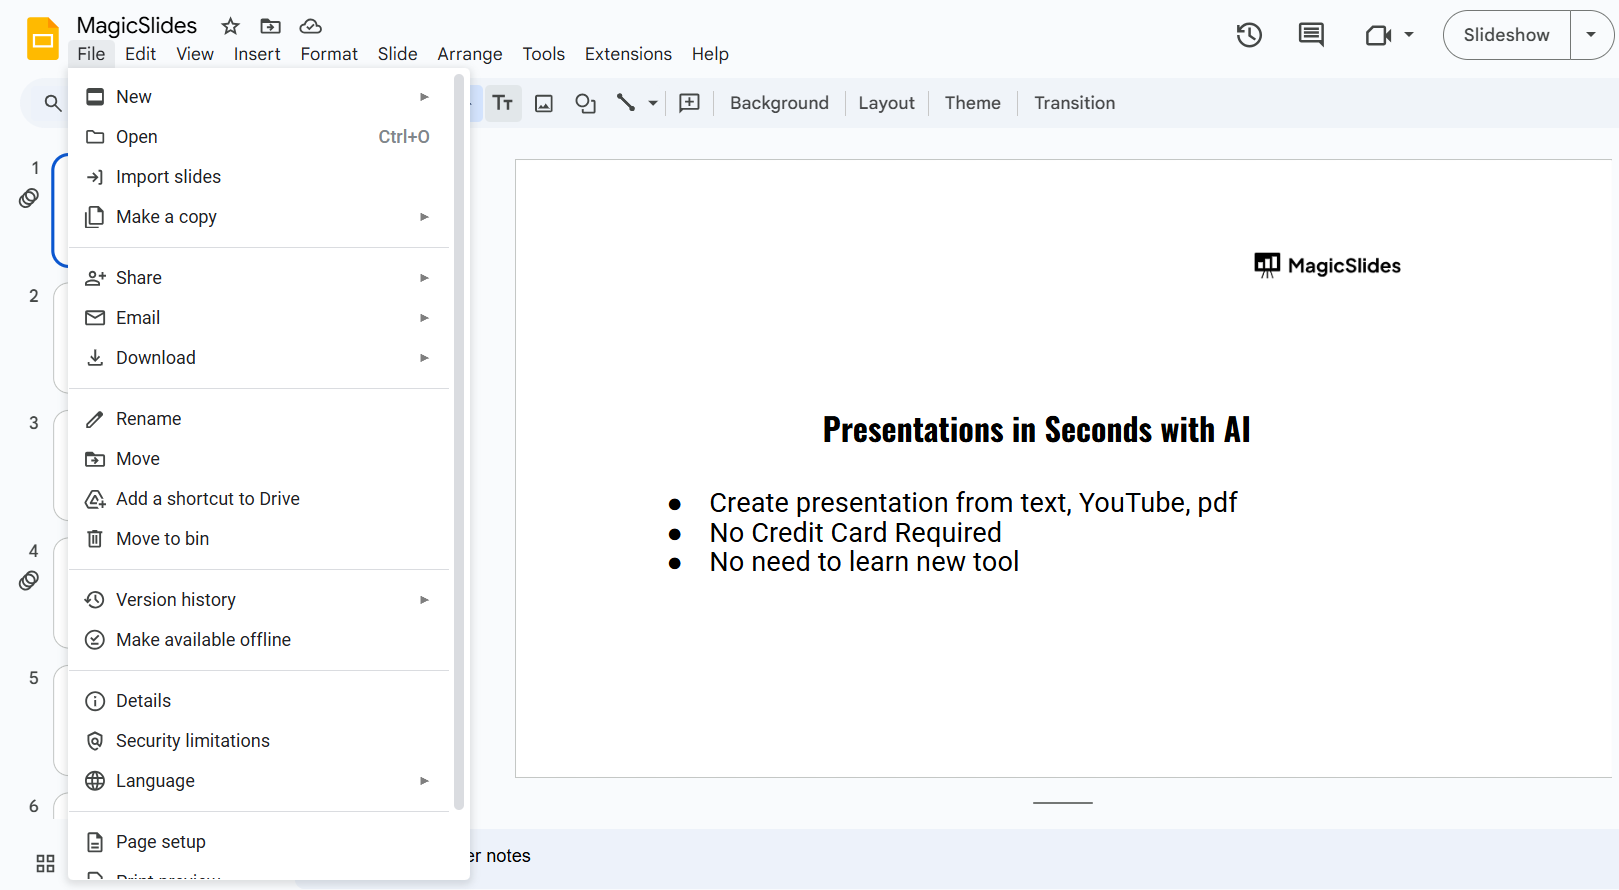Click the bullet 'Create presentation from text, YouTube, pdf'

click(973, 503)
